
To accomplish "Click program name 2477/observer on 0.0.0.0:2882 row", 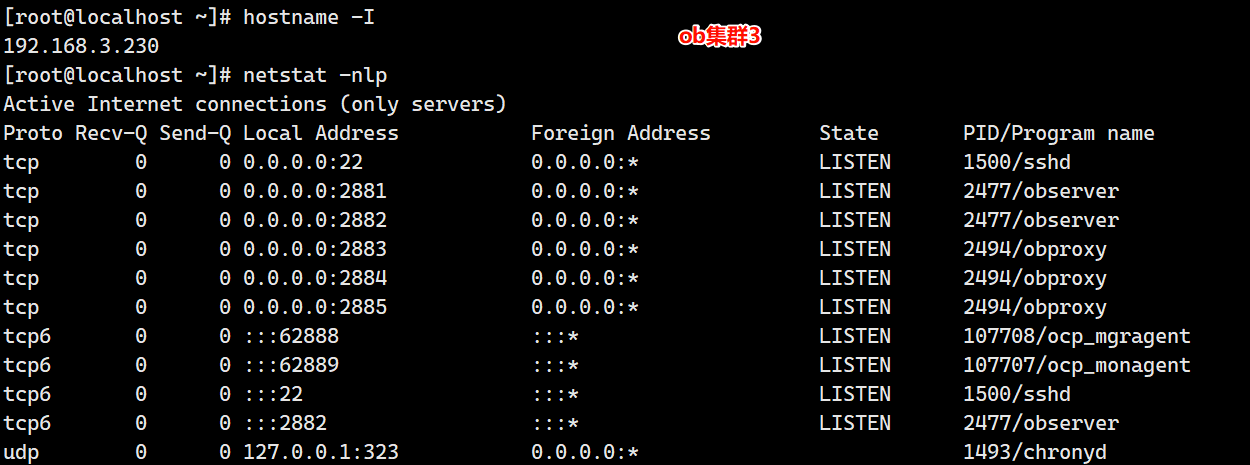I will 1041,220.
